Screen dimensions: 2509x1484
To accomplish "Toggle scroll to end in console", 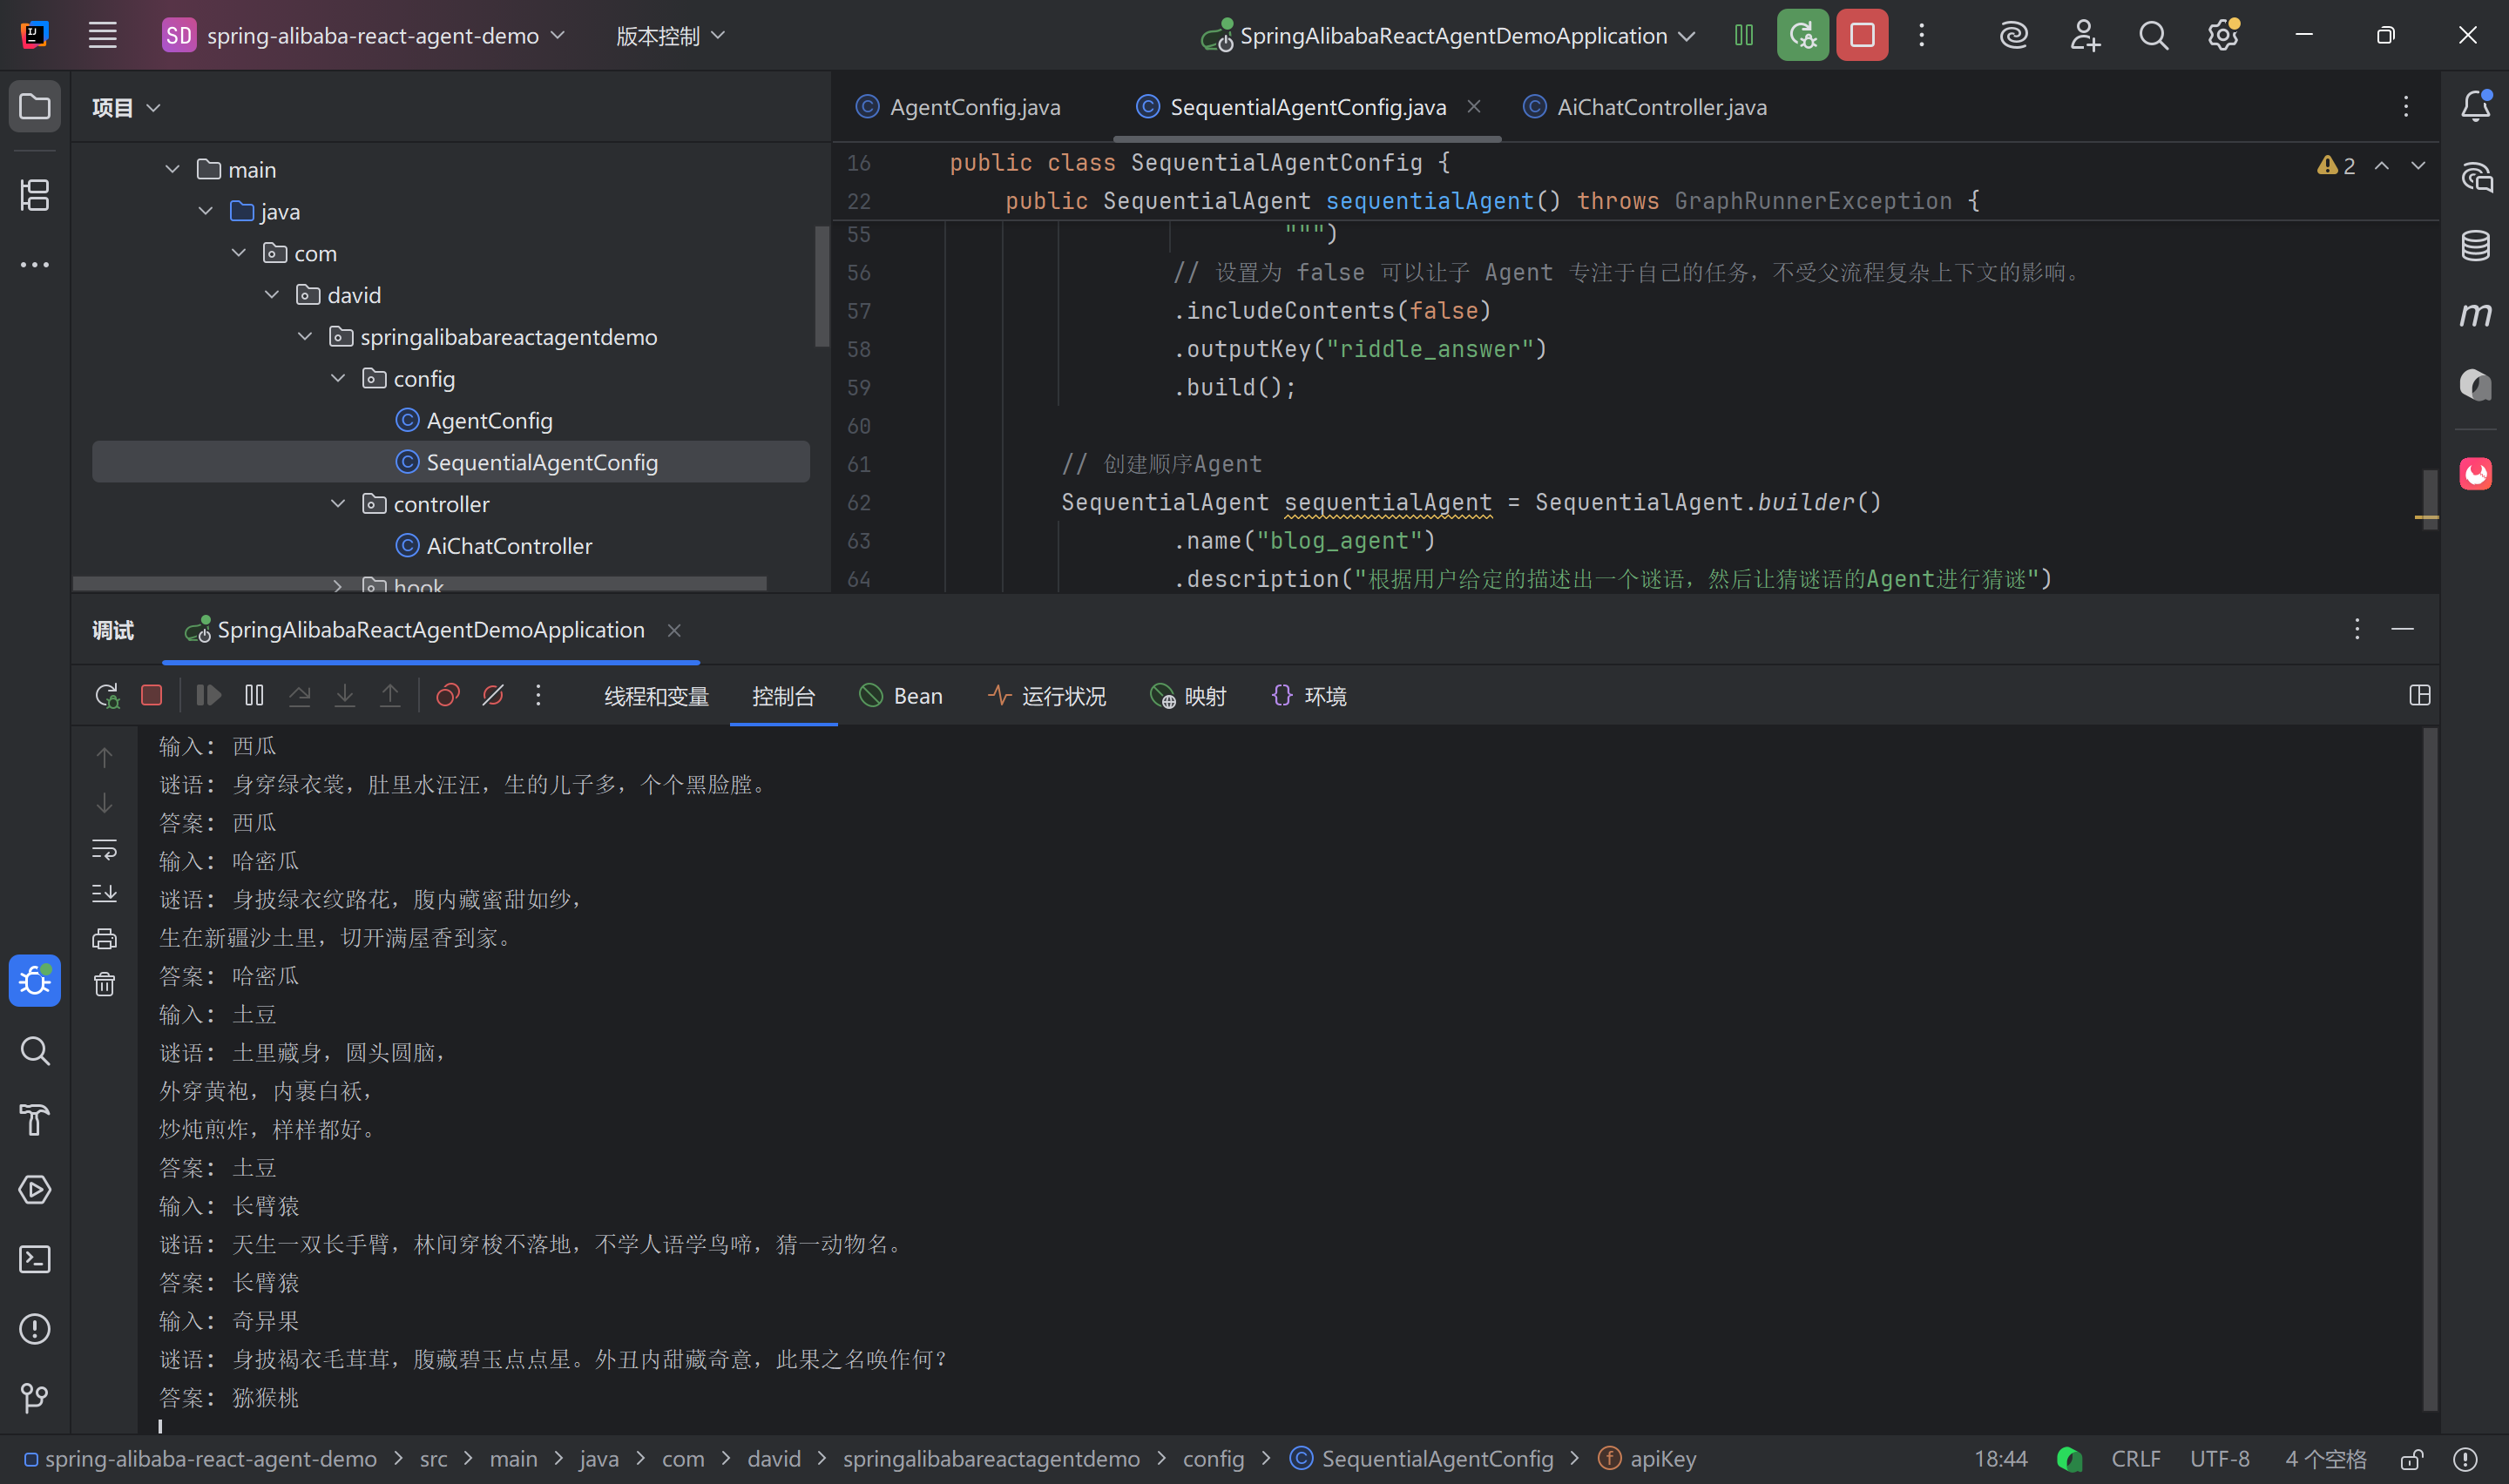I will (x=104, y=893).
